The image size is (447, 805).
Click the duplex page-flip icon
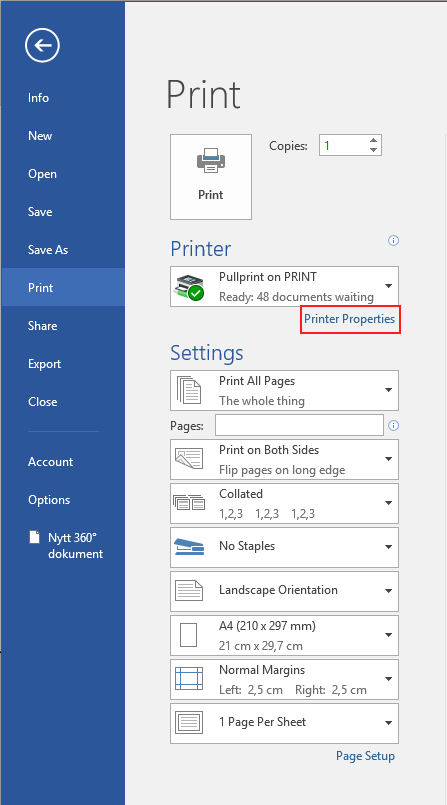189,459
